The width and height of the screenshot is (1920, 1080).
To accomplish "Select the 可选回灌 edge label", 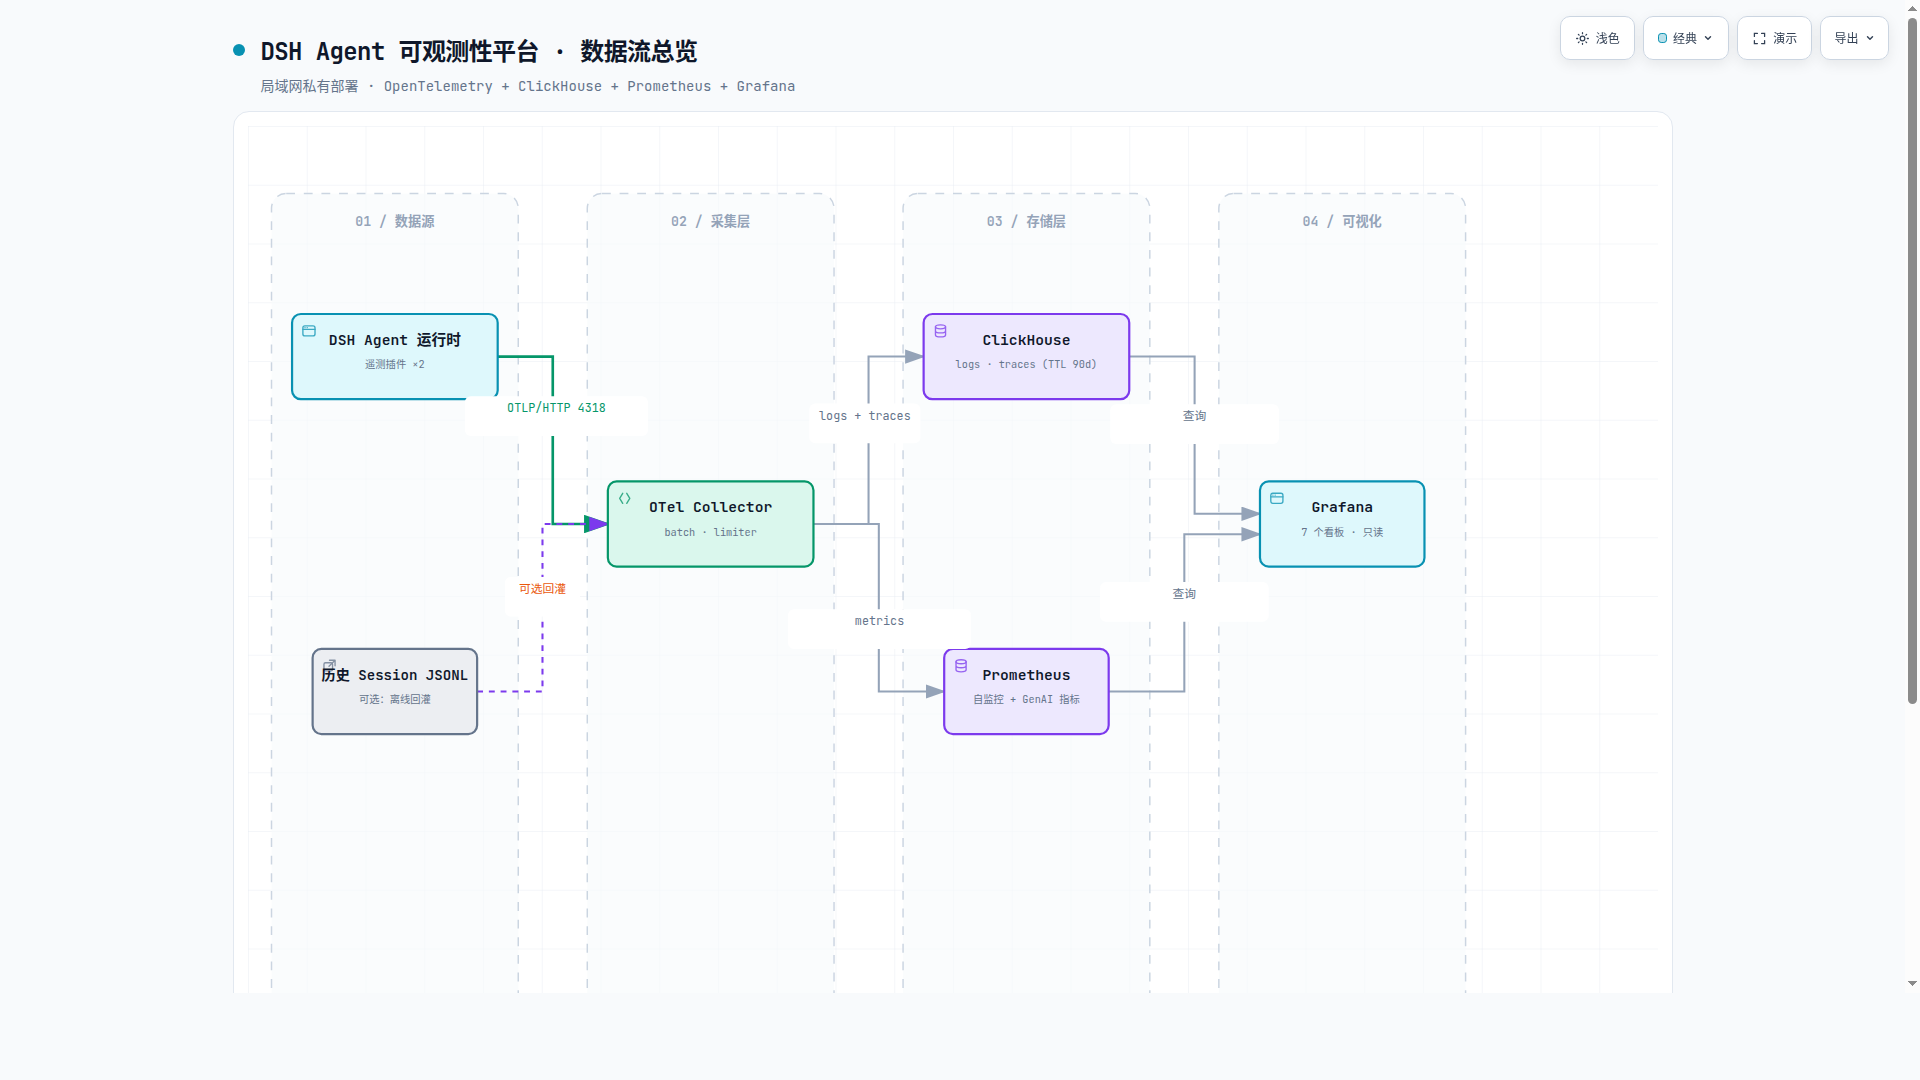I will point(542,589).
